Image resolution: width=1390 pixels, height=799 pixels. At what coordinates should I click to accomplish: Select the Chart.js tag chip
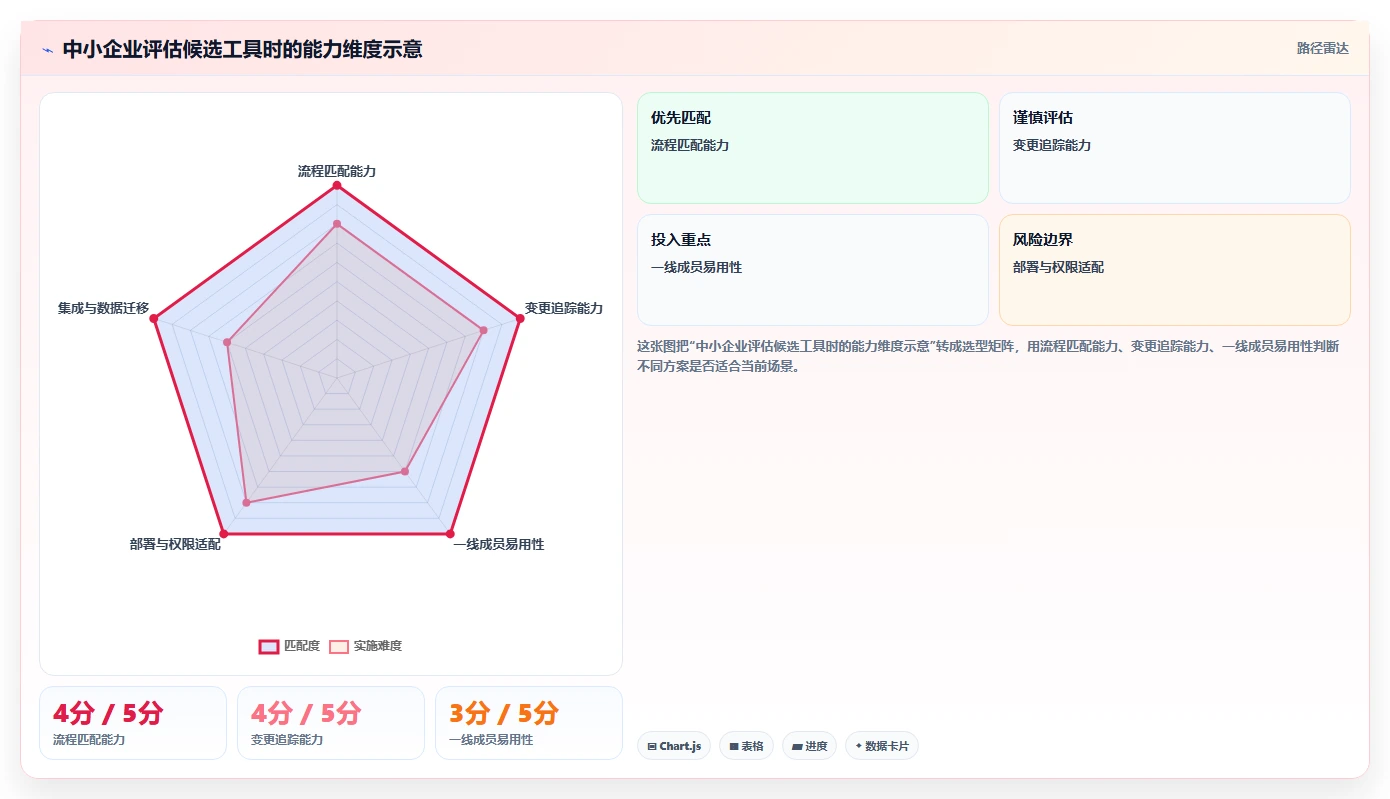click(x=674, y=746)
